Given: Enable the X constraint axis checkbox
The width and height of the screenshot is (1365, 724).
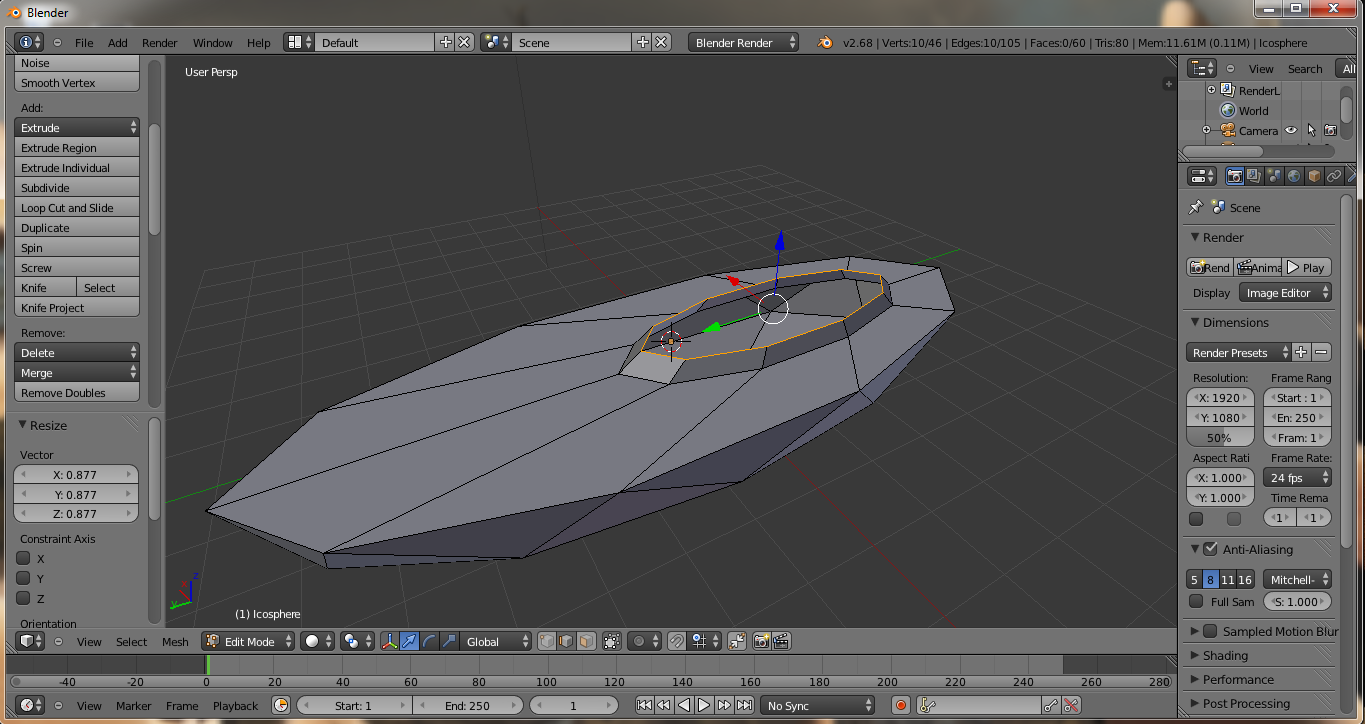Looking at the screenshot, I should click(24, 558).
